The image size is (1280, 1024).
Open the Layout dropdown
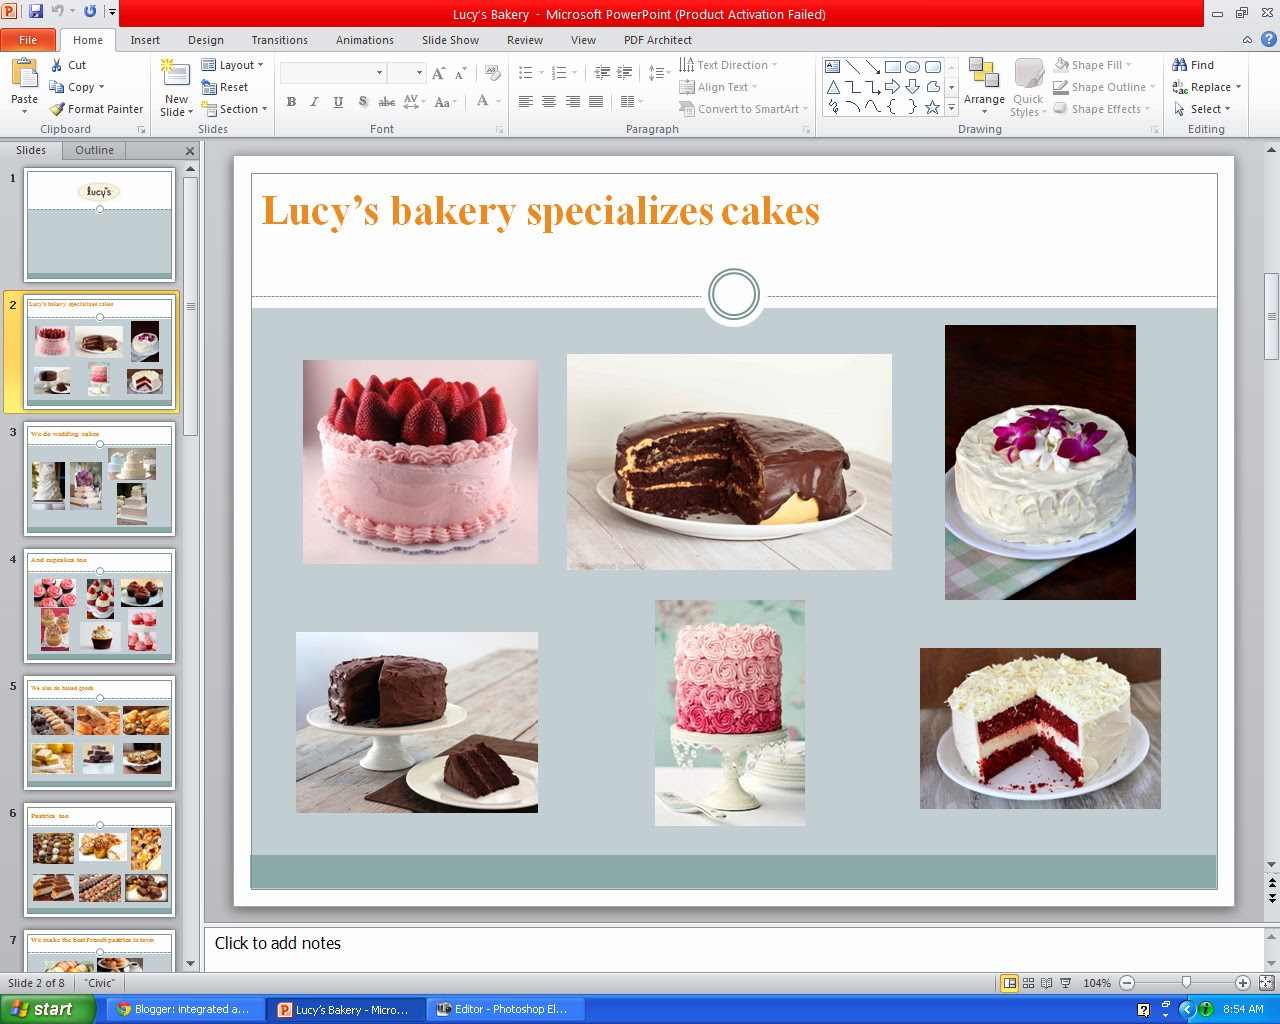click(234, 64)
